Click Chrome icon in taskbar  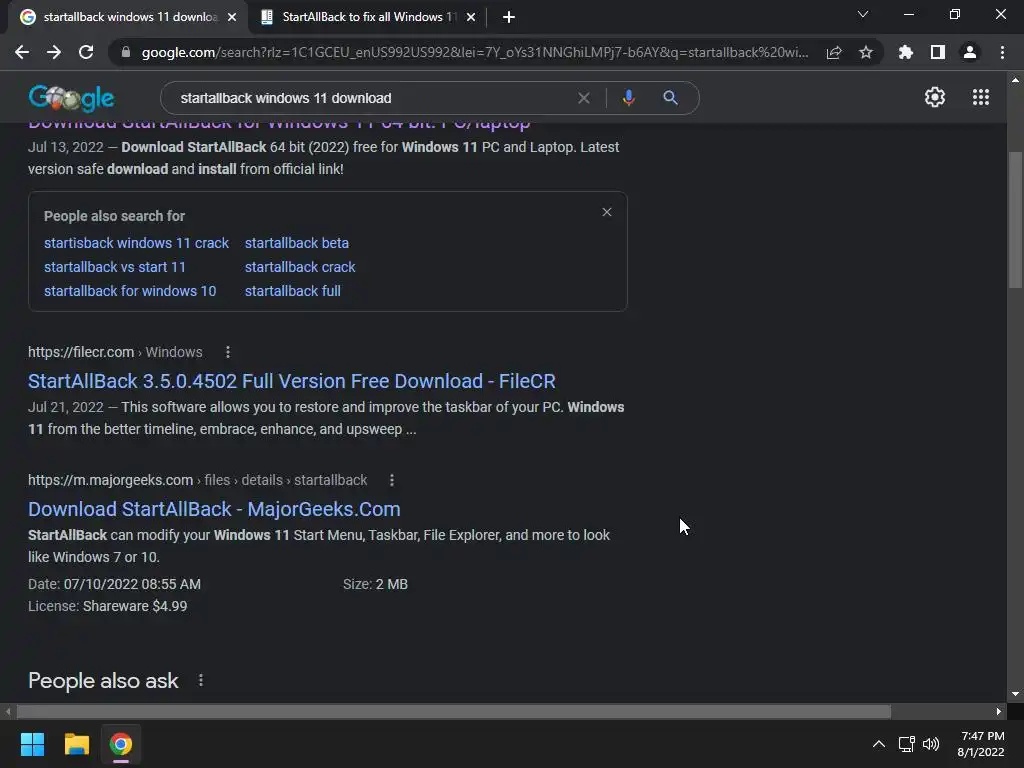(x=121, y=744)
